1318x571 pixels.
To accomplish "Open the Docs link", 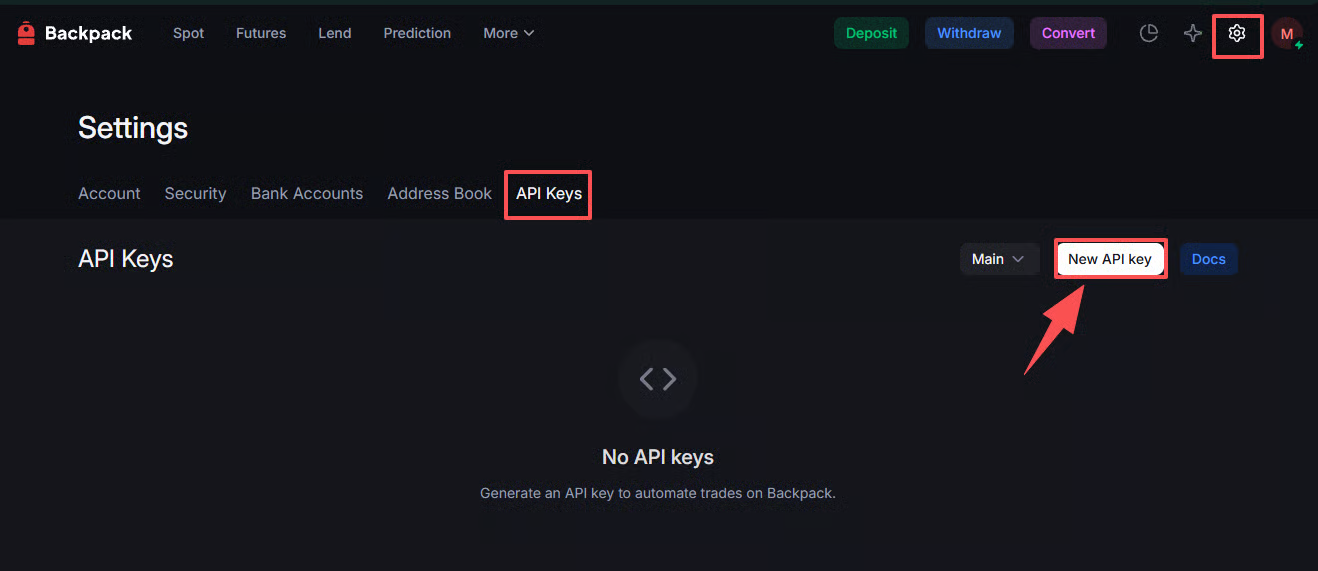I will click(1208, 259).
